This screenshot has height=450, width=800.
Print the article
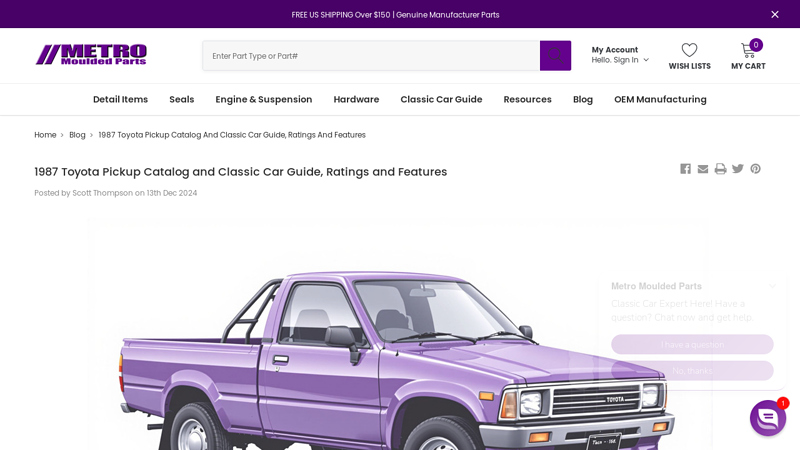(x=720, y=169)
